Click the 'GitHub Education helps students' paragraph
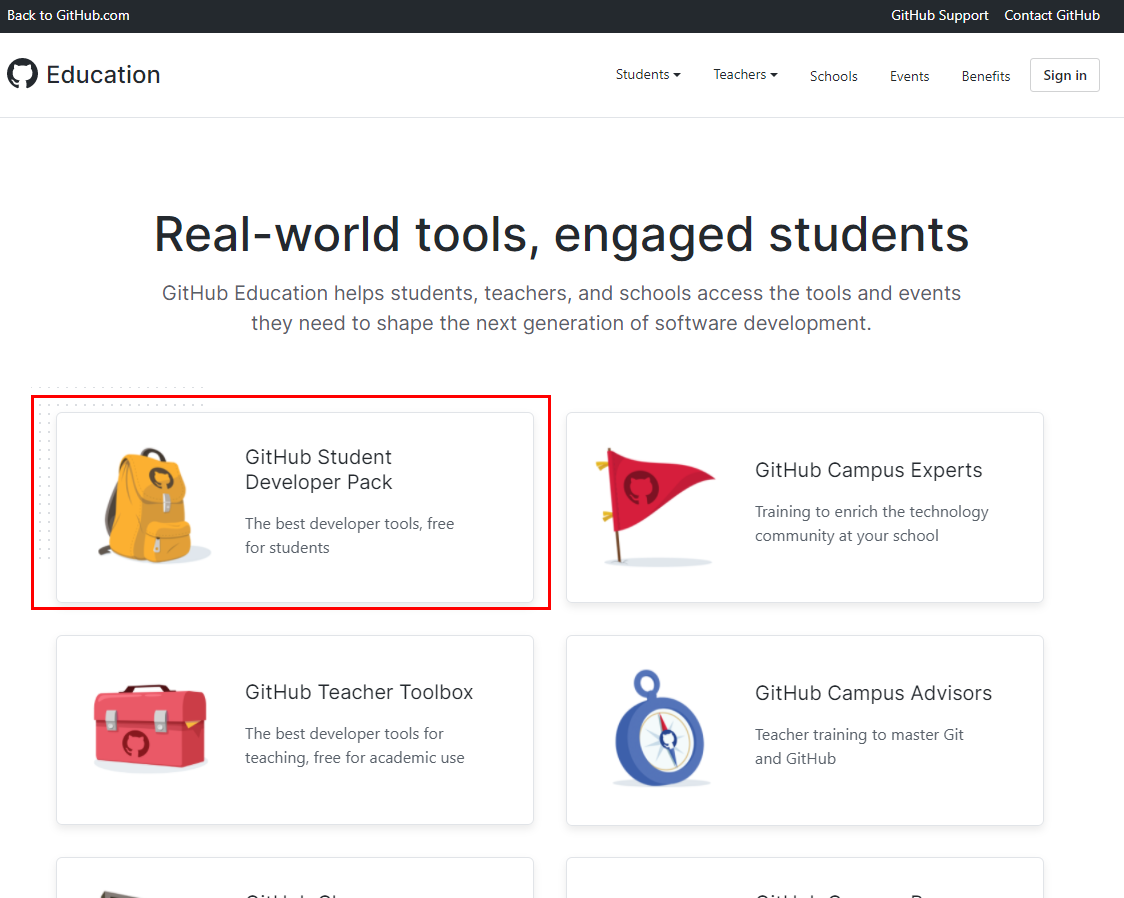Viewport: 1124px width, 898px height. (561, 308)
